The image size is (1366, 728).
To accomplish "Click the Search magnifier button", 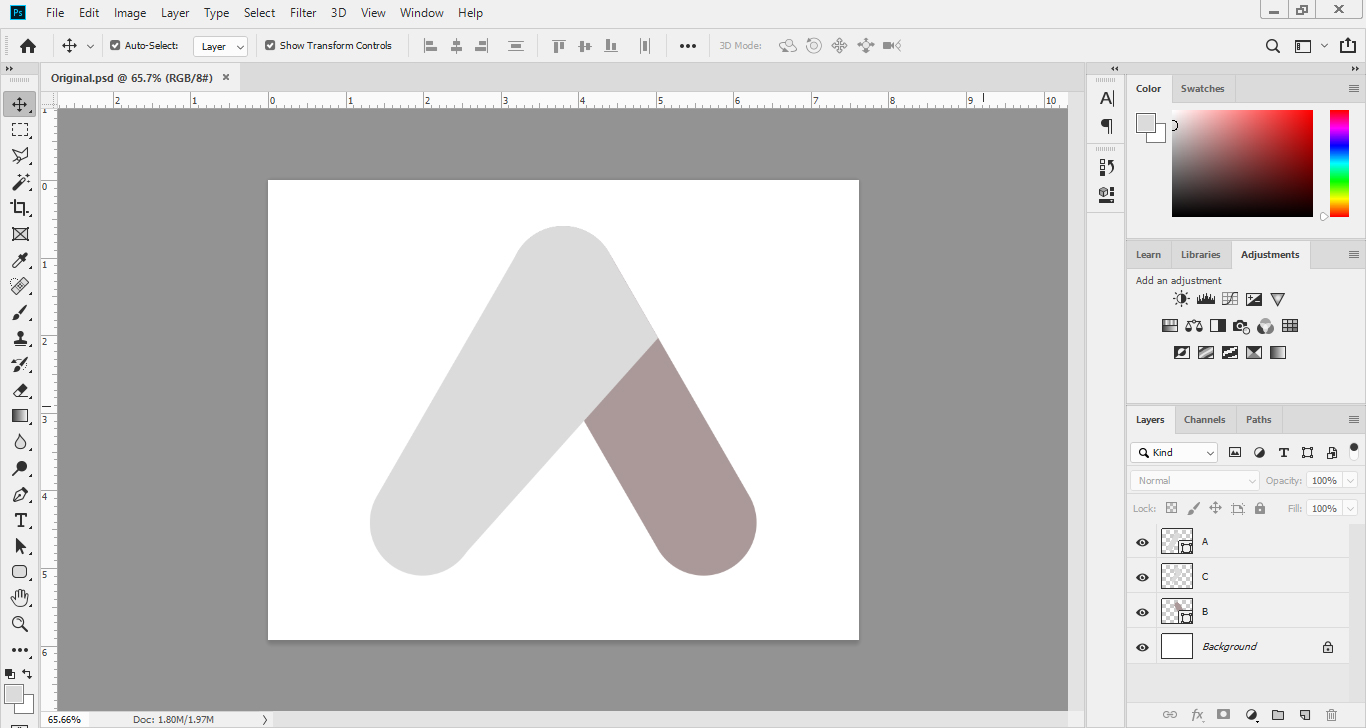I will click(1273, 46).
